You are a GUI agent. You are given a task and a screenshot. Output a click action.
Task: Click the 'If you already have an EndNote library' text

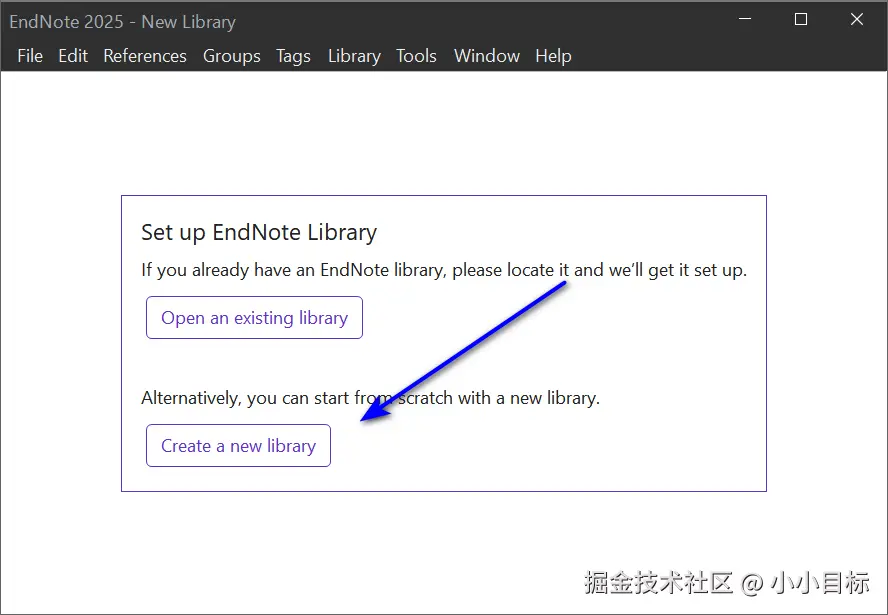click(x=444, y=270)
